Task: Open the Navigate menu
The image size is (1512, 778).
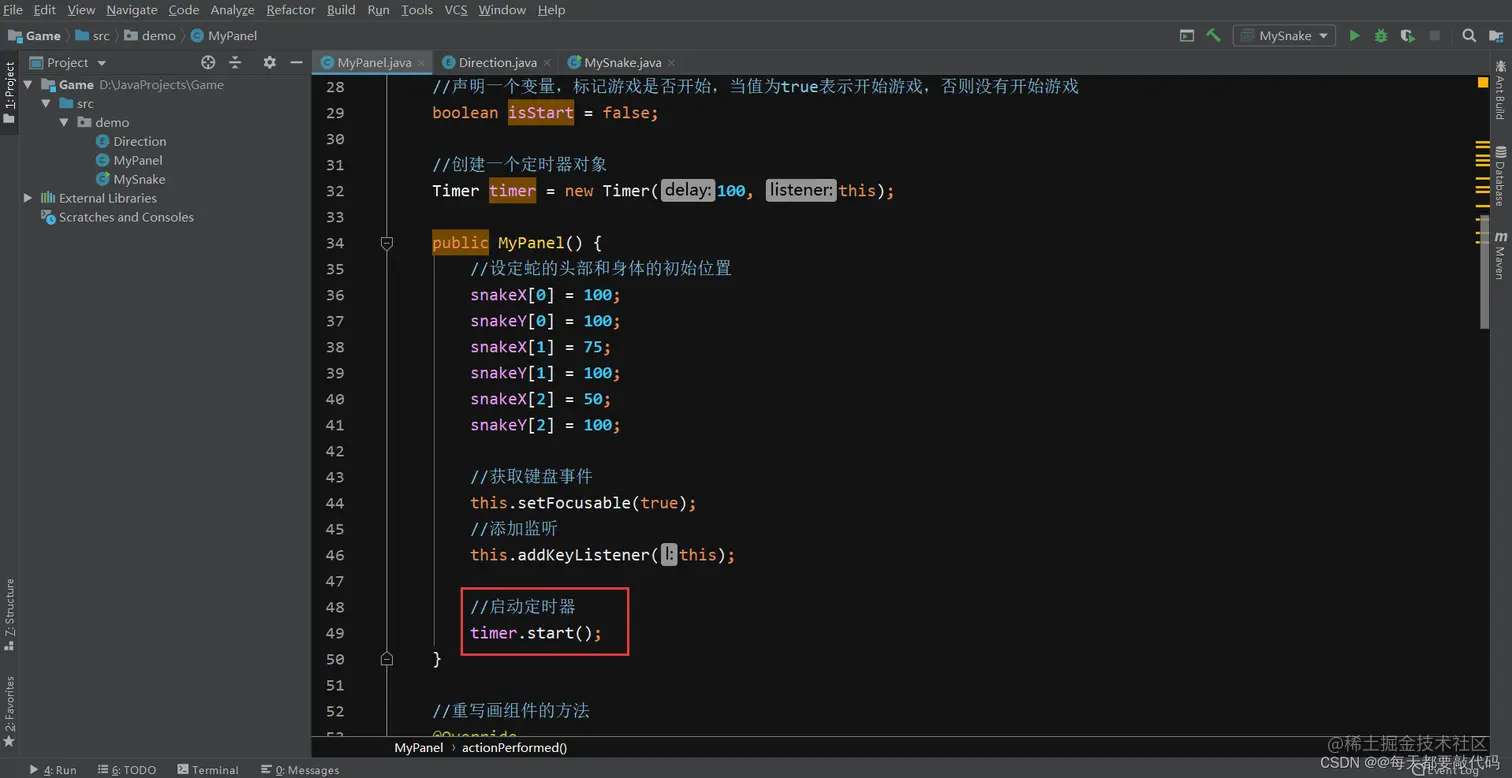Action: coord(132,10)
